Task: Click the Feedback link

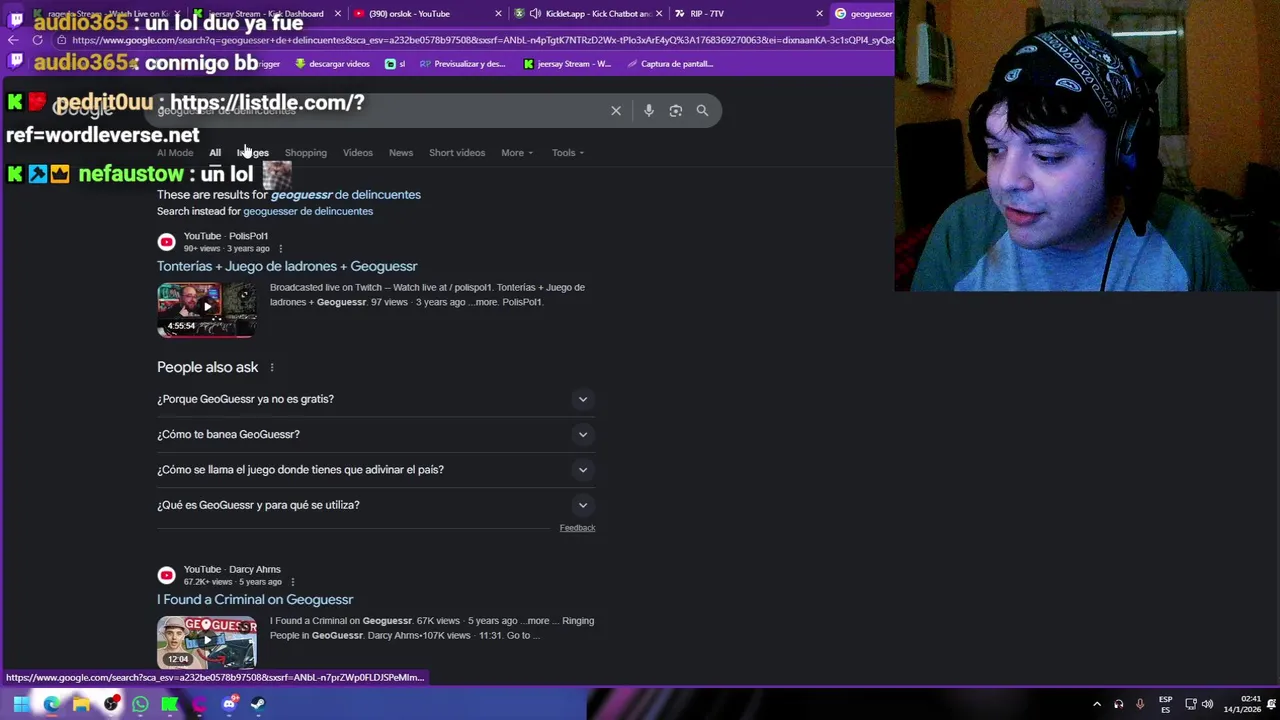Action: [x=577, y=528]
